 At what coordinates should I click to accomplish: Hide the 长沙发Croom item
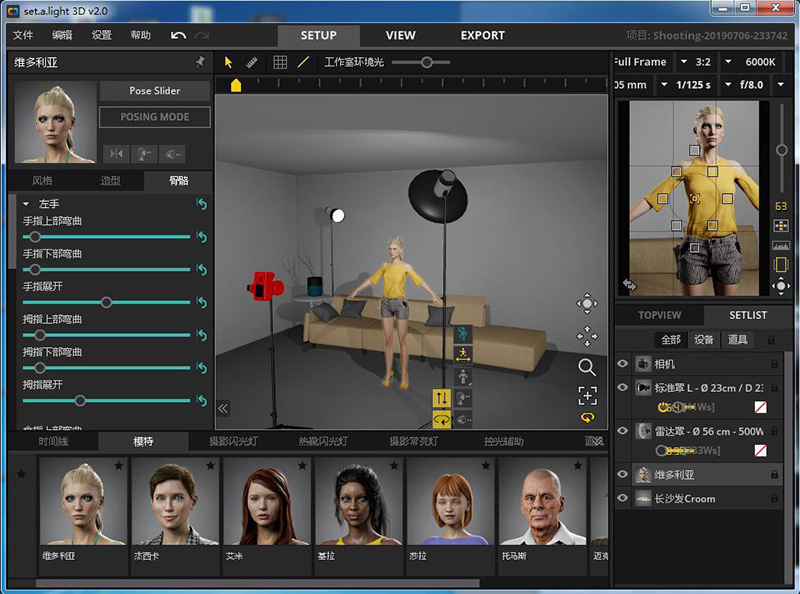pos(622,498)
